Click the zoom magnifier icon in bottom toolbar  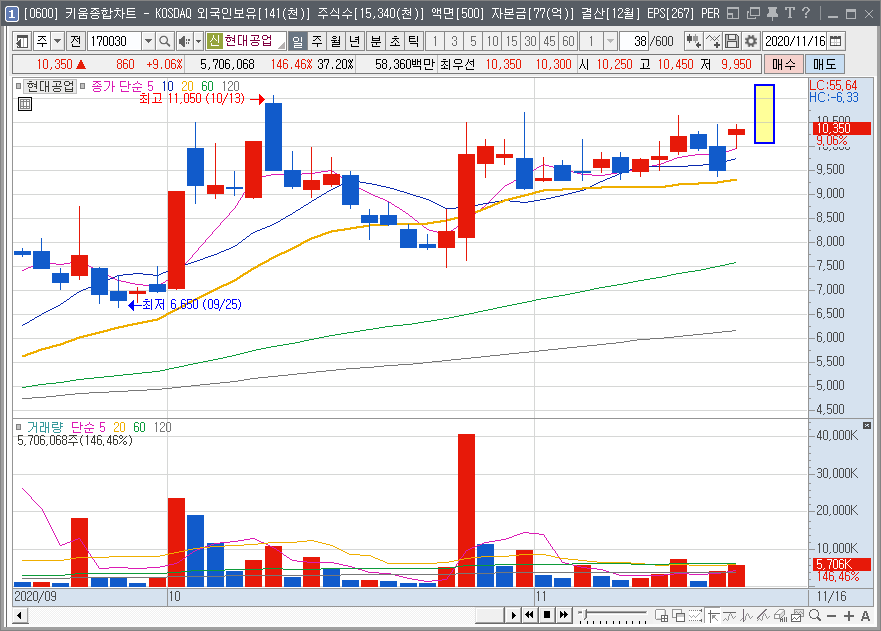[815, 616]
